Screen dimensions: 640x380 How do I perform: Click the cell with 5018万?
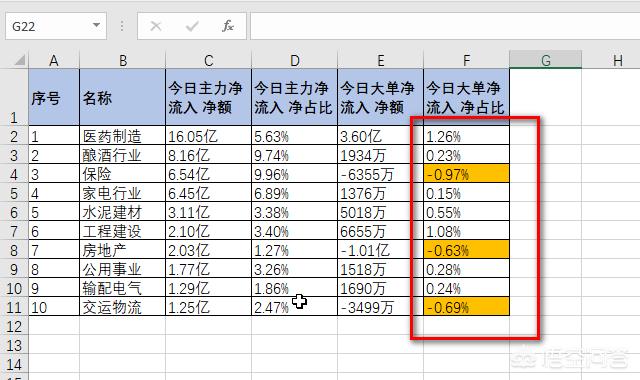click(380, 212)
